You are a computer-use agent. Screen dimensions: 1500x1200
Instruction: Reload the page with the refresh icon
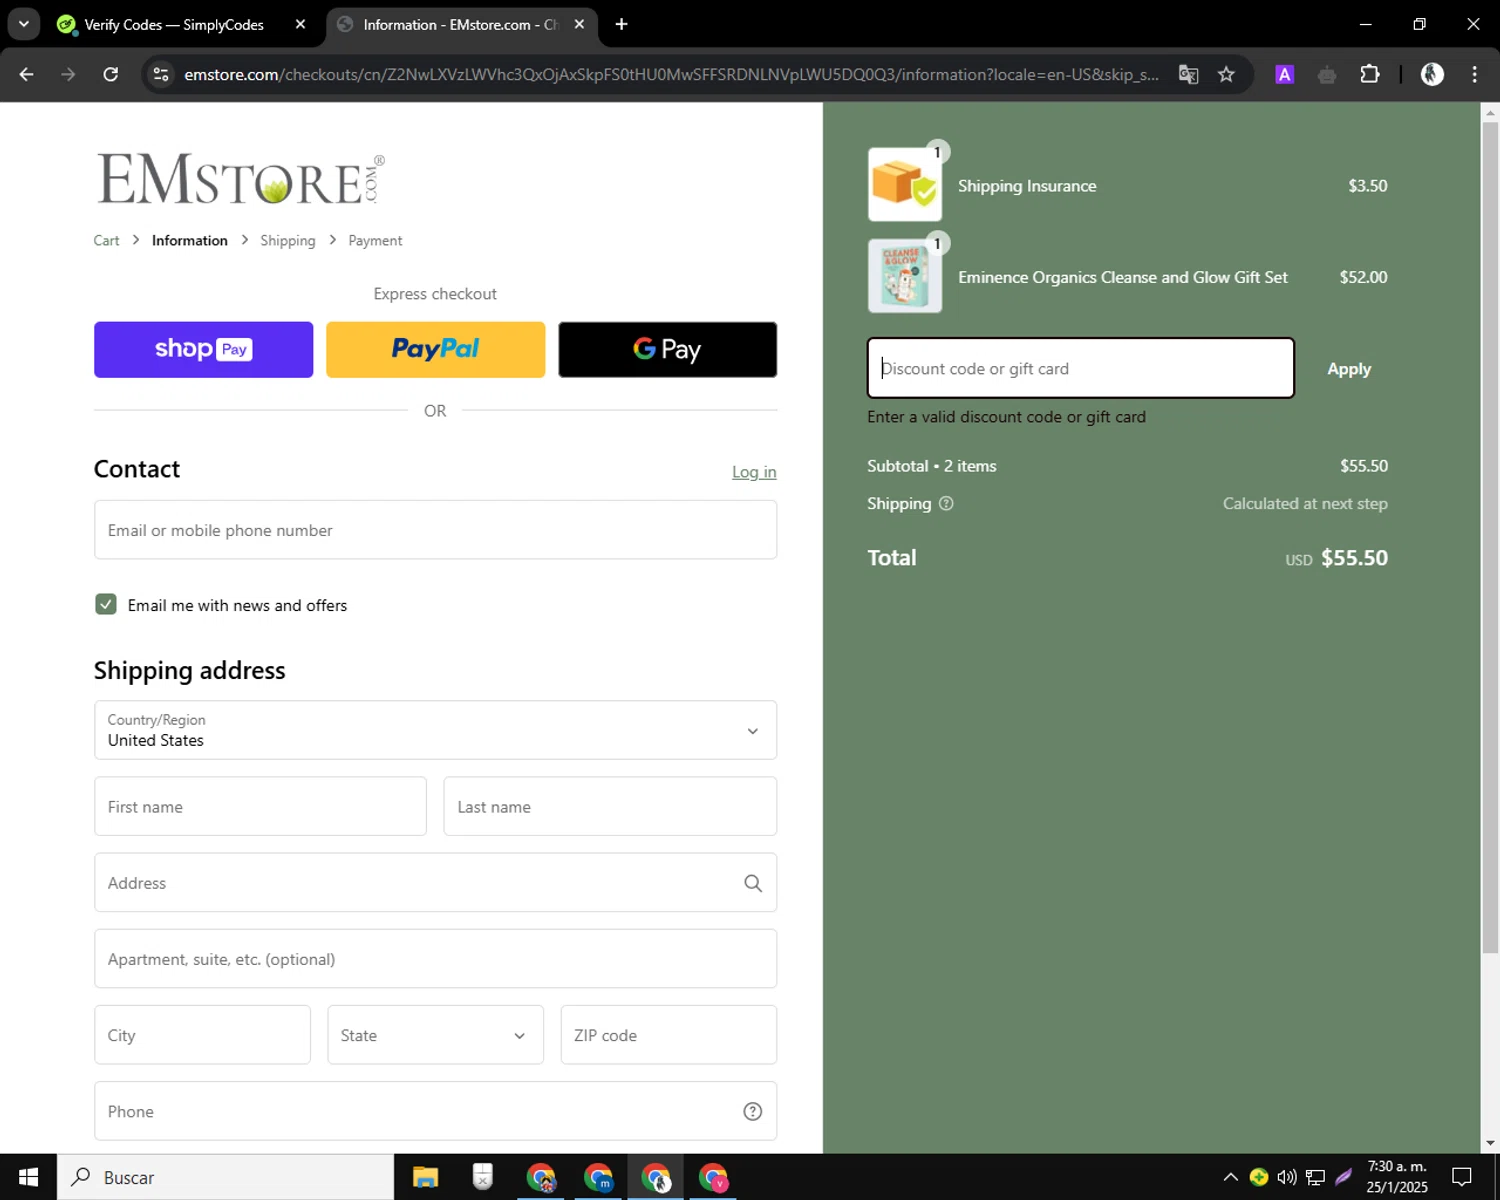pyautogui.click(x=111, y=74)
